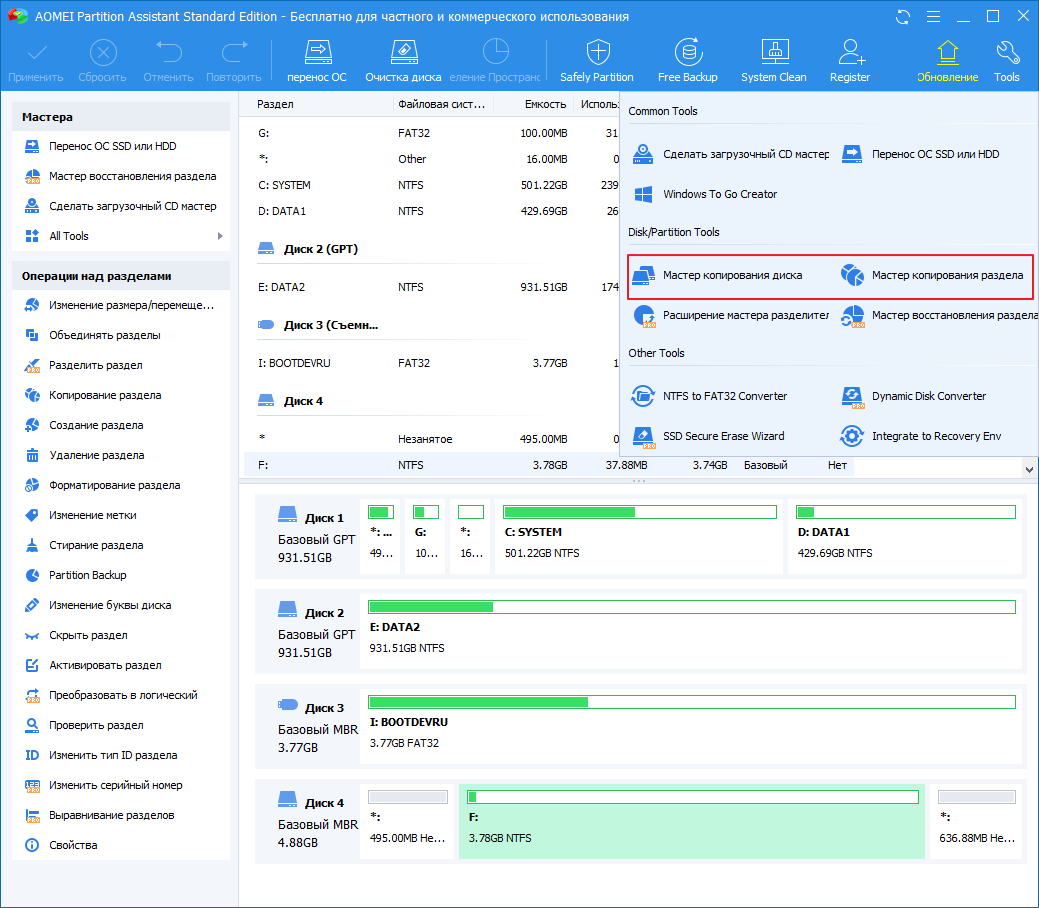Expand the All Tools submenu arrow
The width and height of the screenshot is (1039, 908).
(220, 236)
